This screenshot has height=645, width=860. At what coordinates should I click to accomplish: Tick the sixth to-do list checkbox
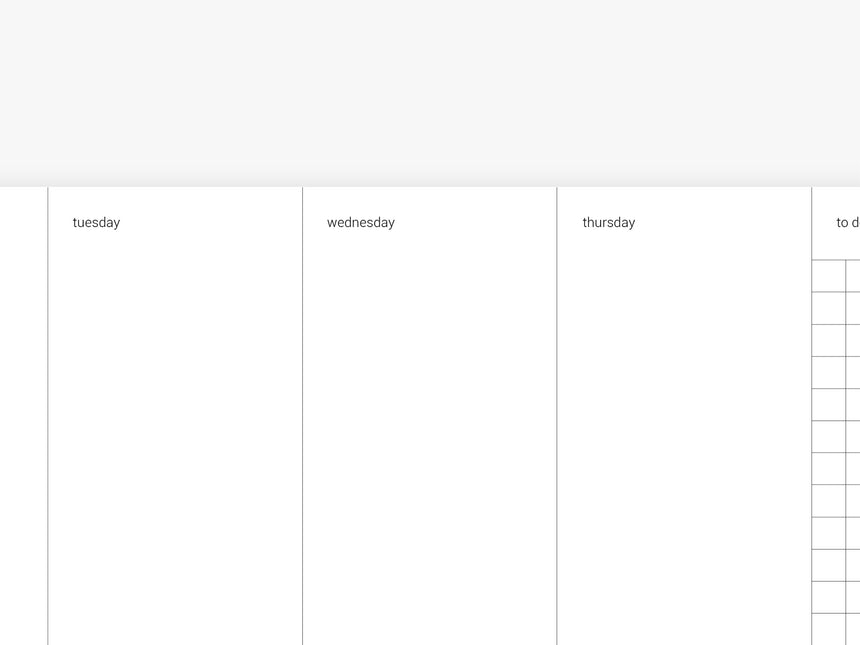pos(829,436)
